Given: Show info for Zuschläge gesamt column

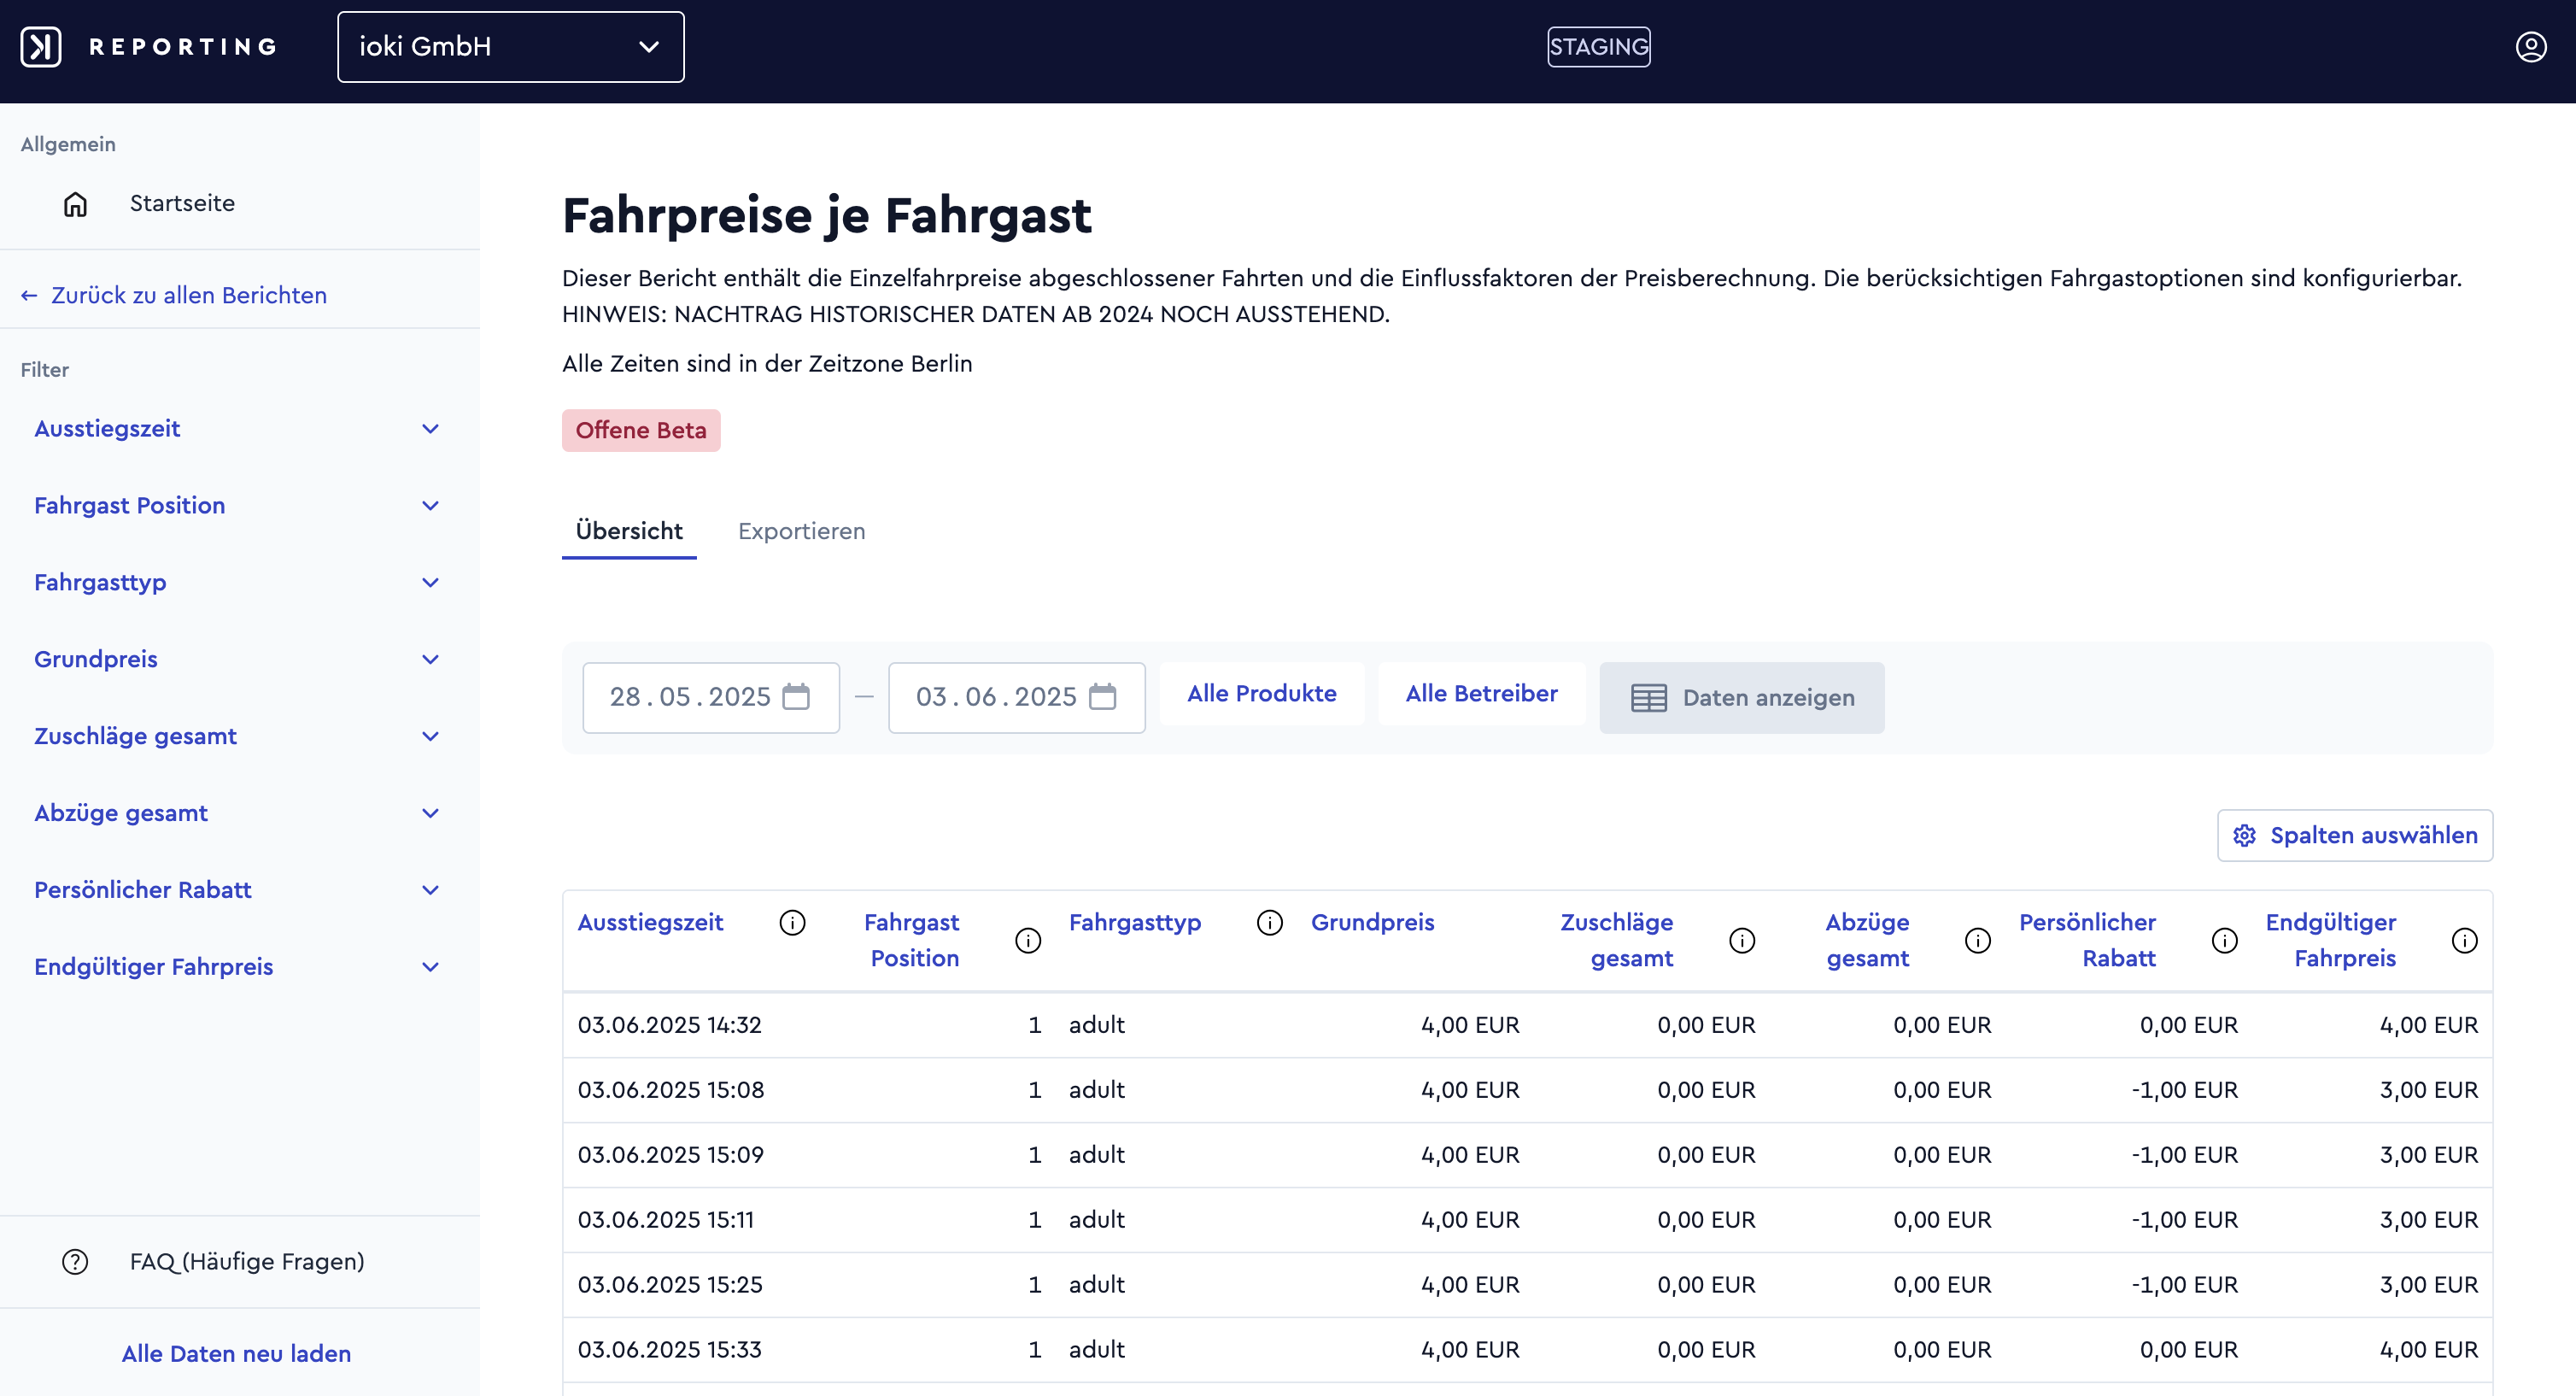Looking at the screenshot, I should tap(1742, 941).
